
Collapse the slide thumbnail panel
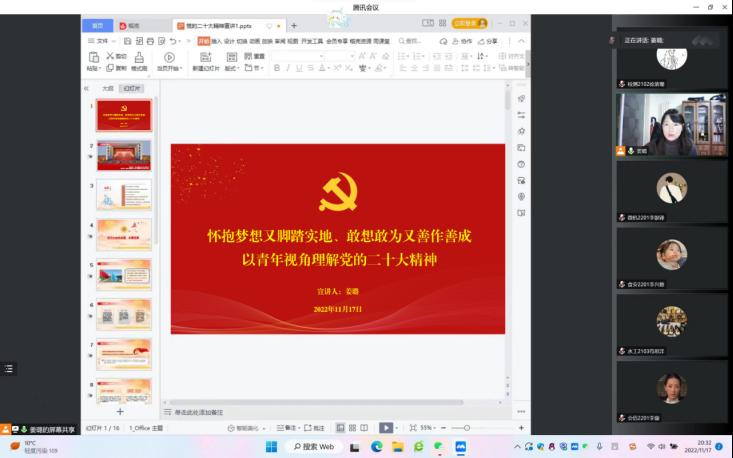[86, 88]
